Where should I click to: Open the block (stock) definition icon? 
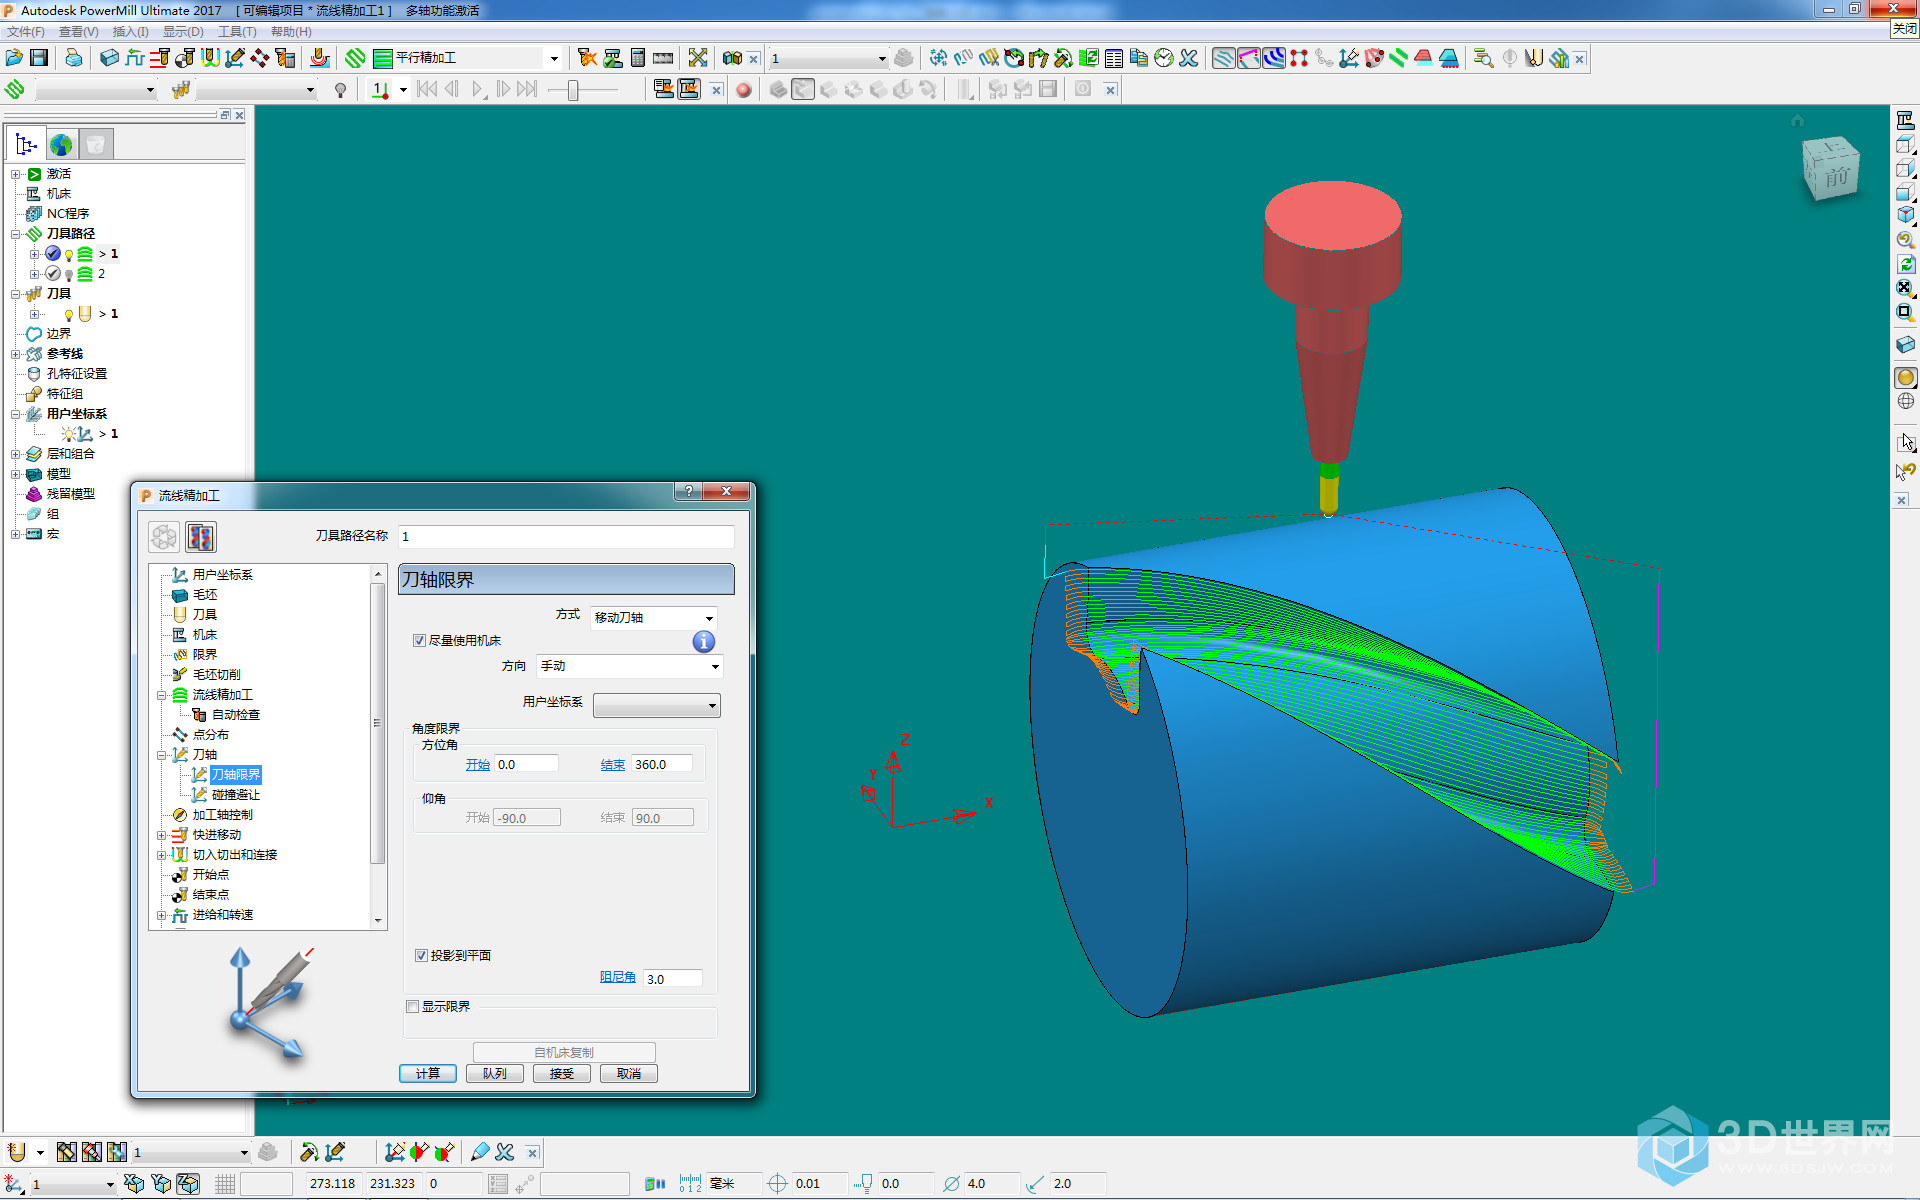(109, 58)
